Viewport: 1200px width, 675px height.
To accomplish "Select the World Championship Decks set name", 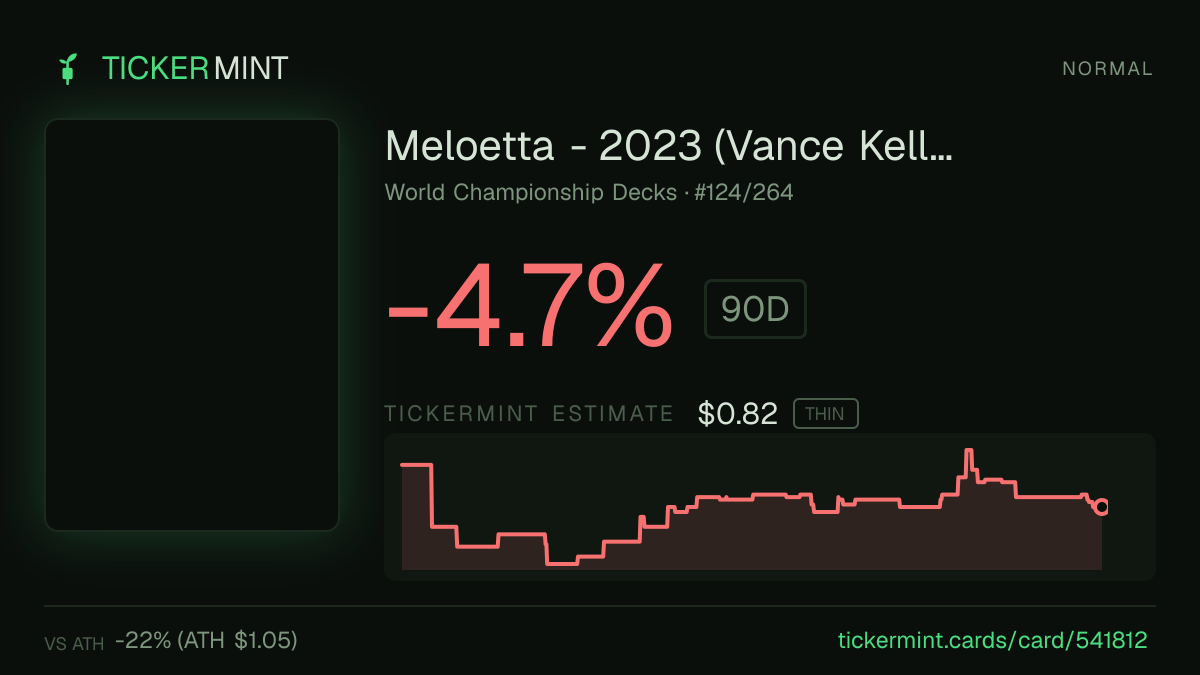I will click(531, 193).
